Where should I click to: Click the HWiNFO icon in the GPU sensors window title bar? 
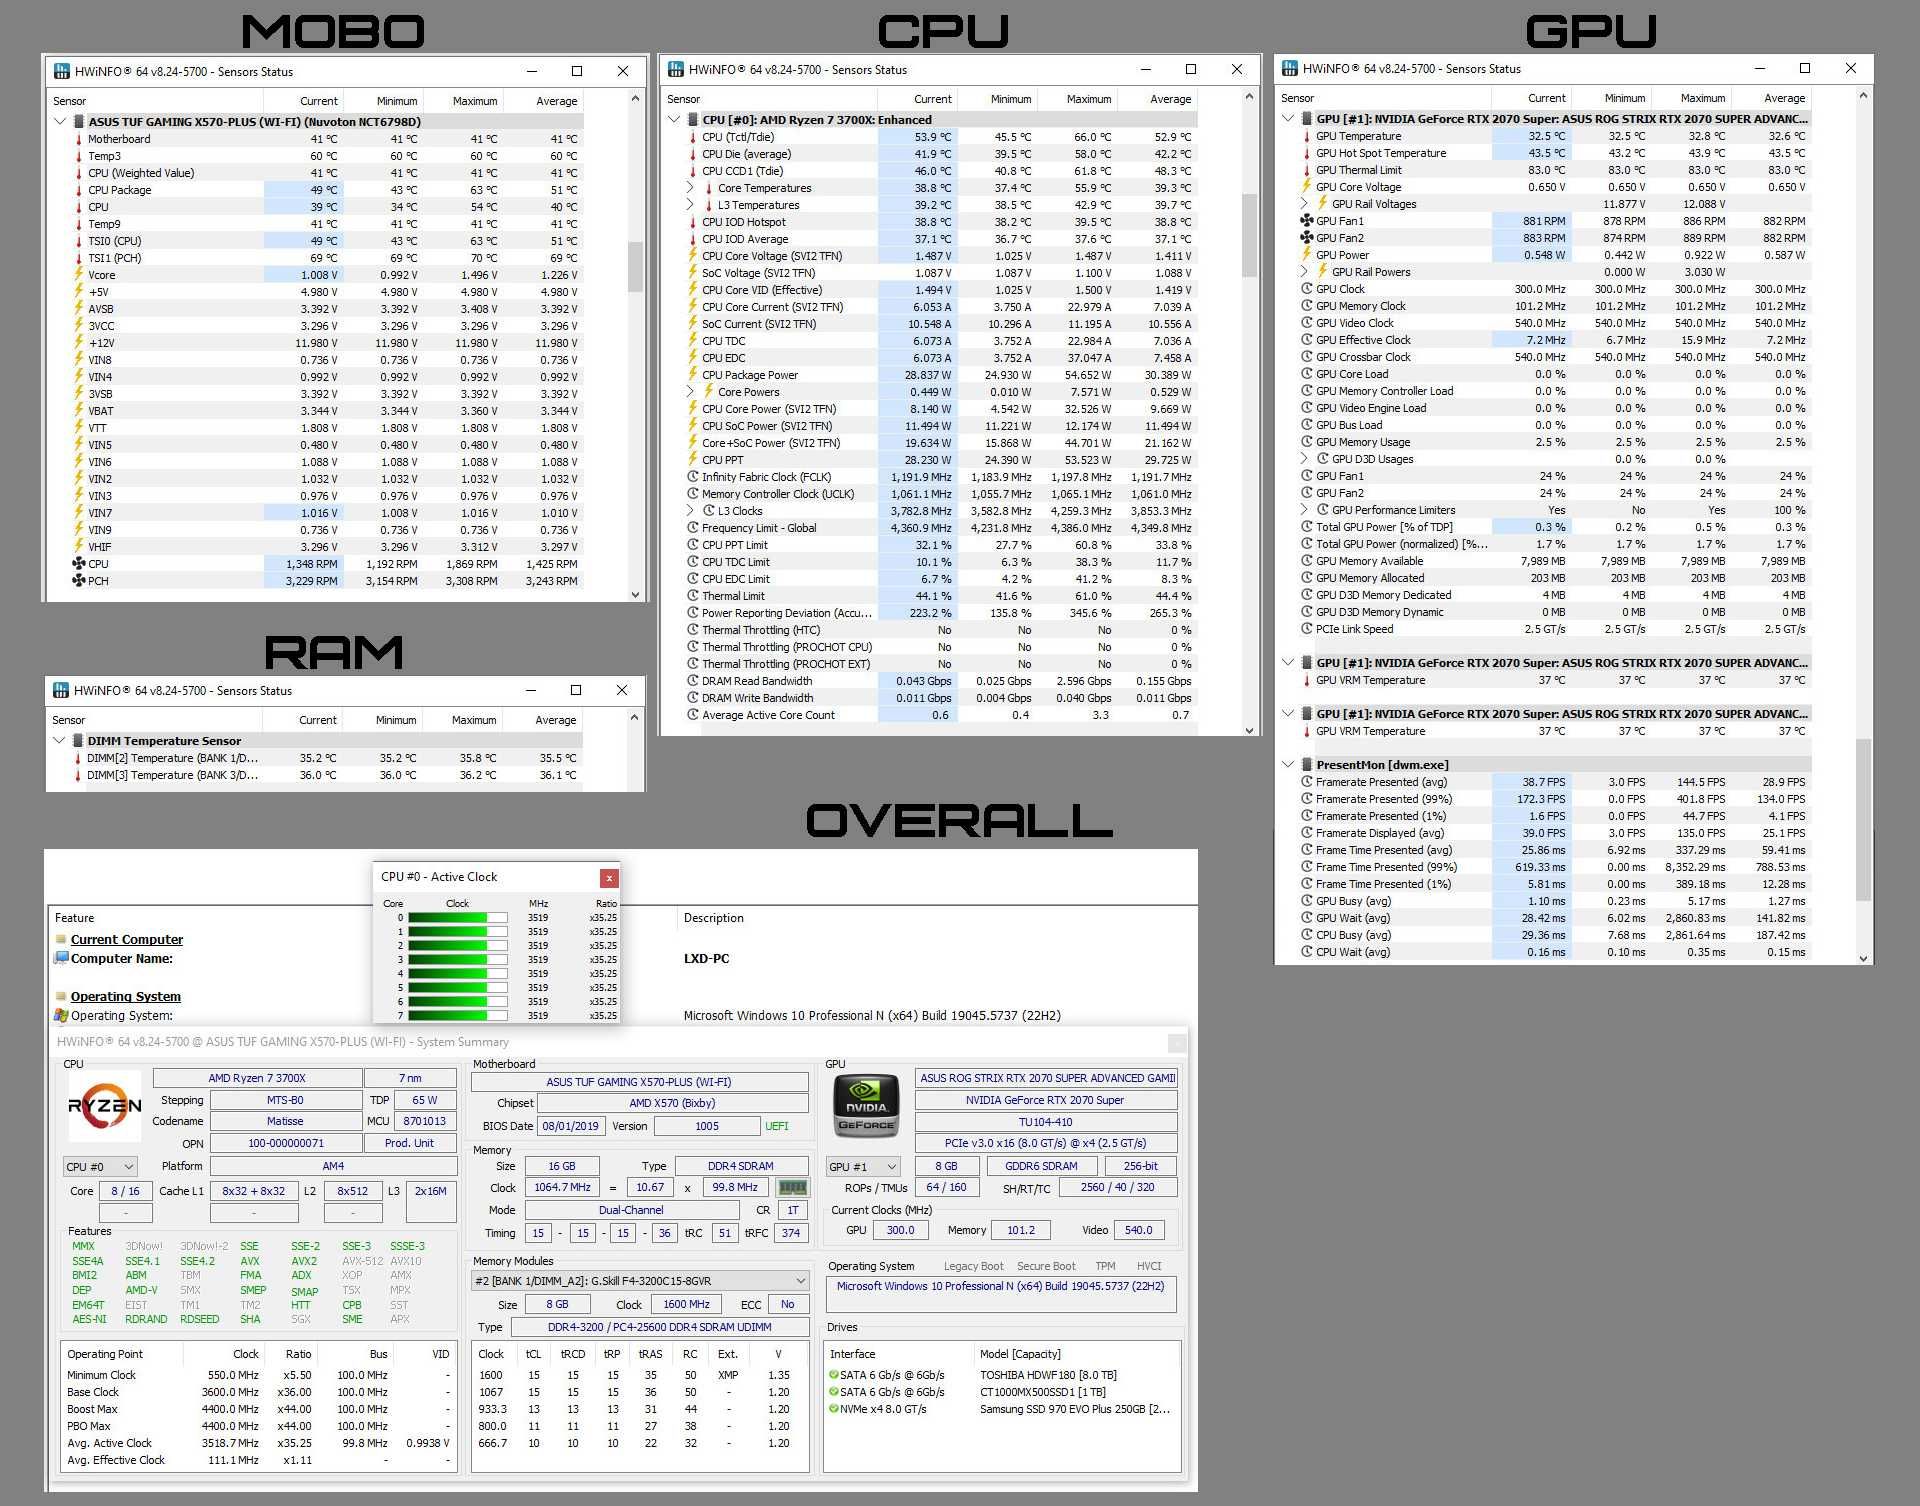[x=1290, y=68]
